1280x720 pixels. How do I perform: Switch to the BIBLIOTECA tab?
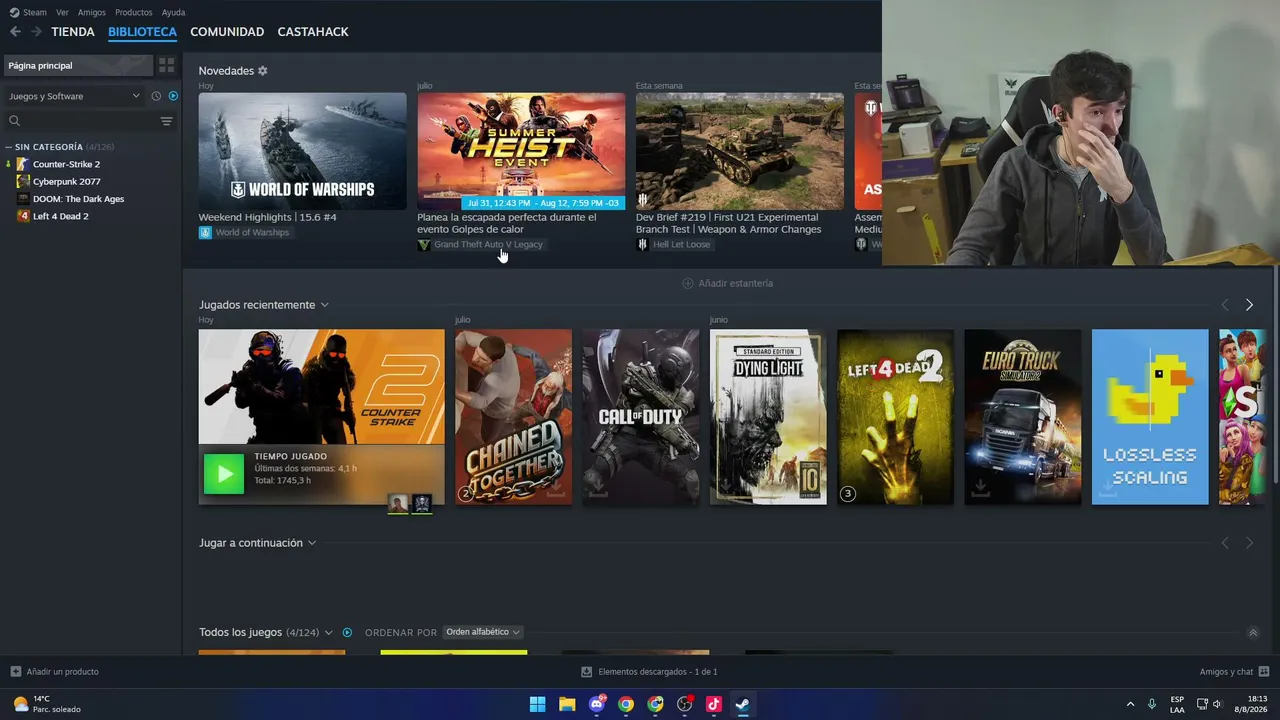click(x=142, y=32)
